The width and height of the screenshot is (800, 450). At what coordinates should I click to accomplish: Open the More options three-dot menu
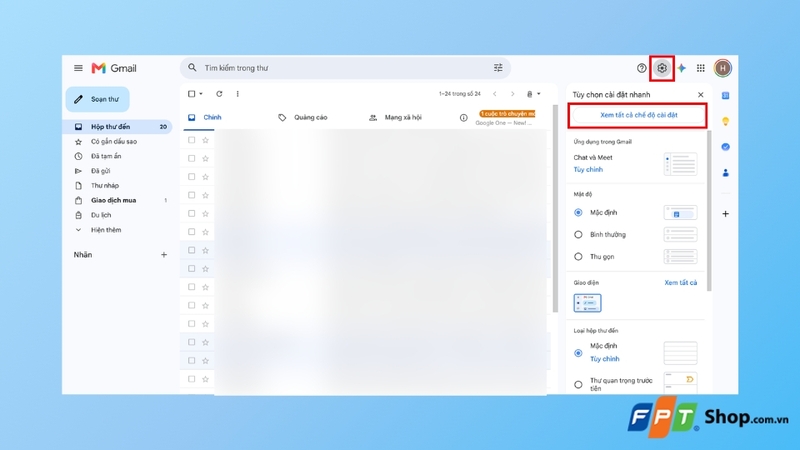(238, 94)
